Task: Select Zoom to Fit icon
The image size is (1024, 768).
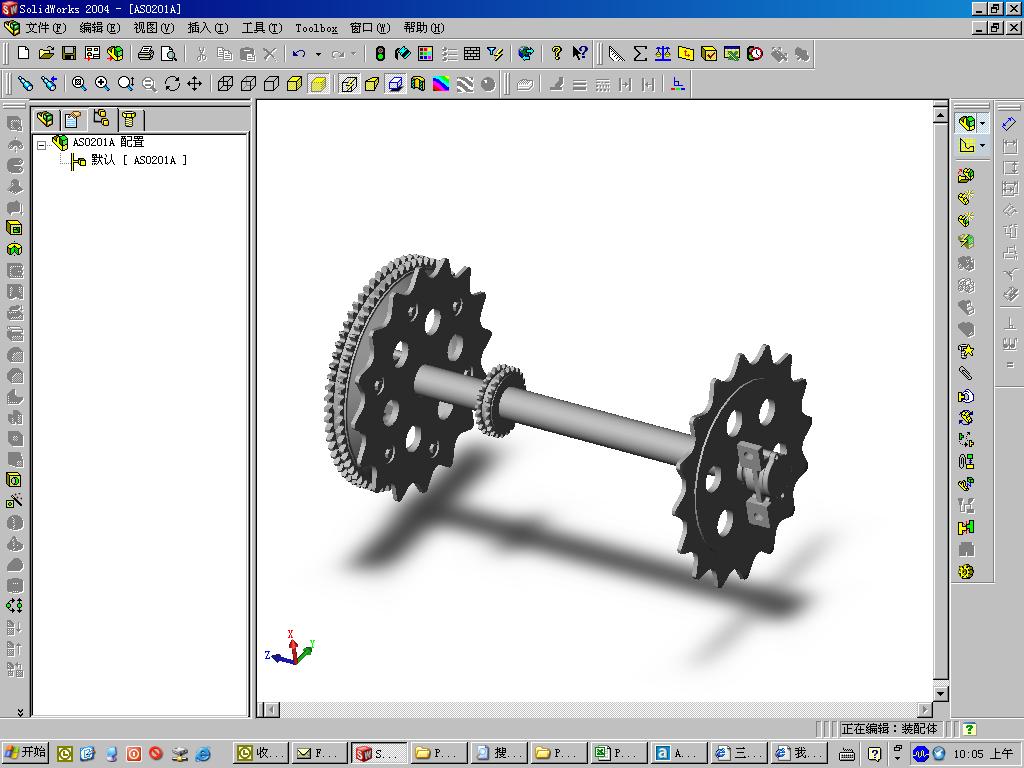Action: point(79,84)
